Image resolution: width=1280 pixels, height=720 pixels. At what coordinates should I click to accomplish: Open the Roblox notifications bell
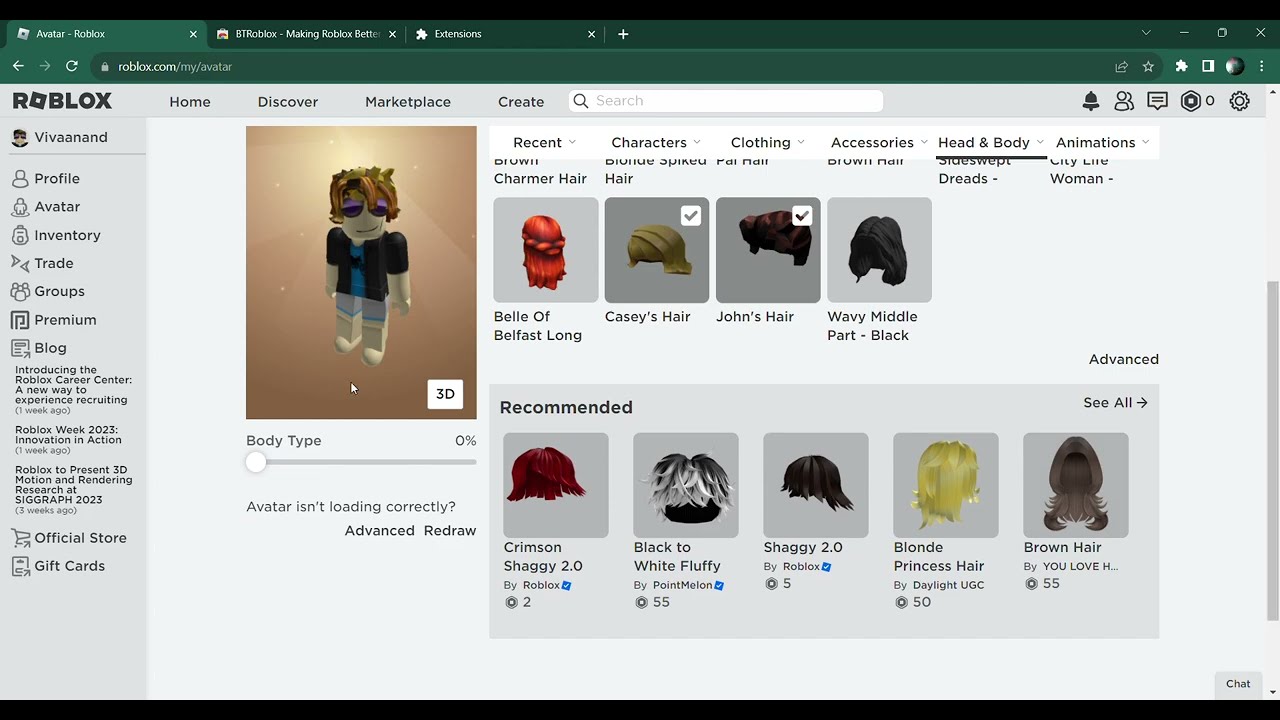[1091, 101]
